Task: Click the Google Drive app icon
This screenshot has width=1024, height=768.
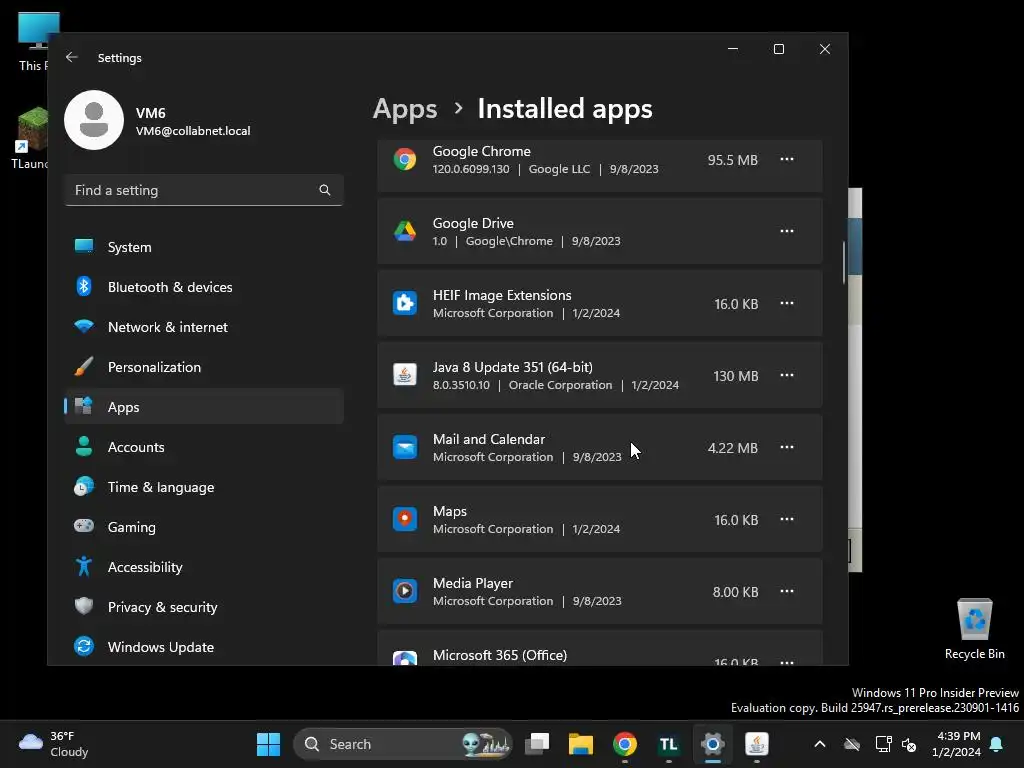Action: pos(405,231)
